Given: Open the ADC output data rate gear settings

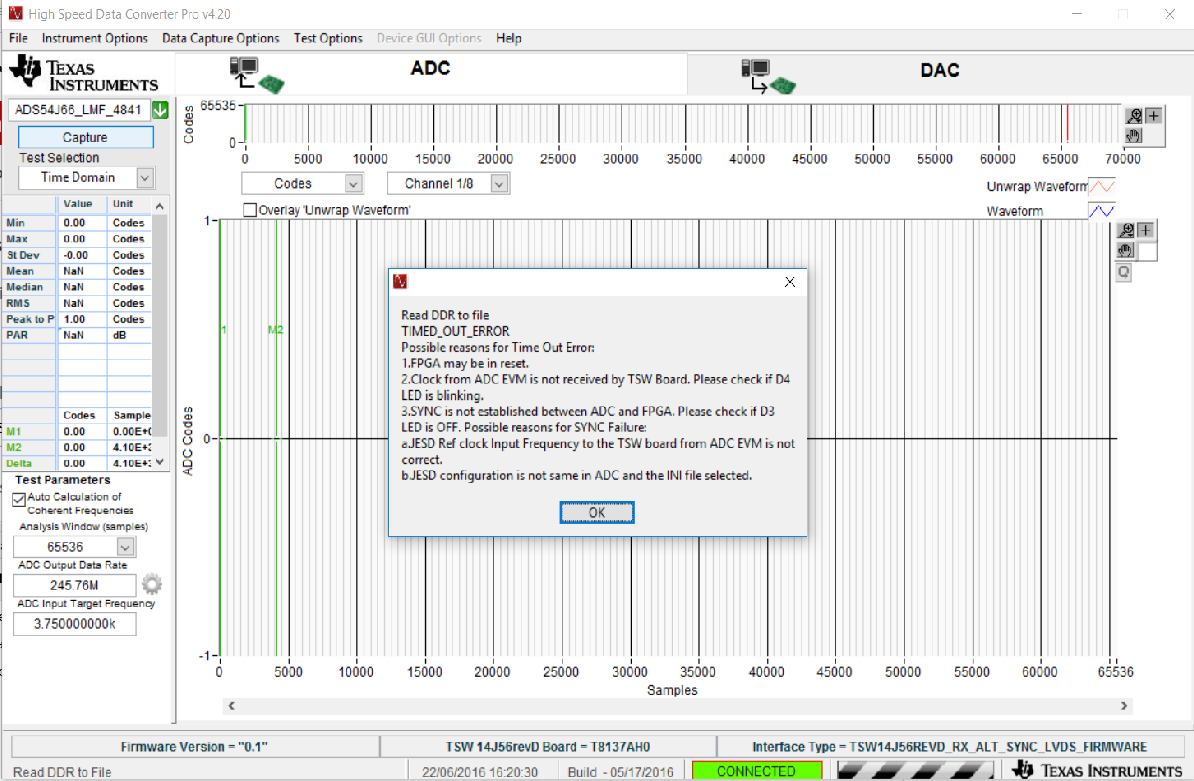Looking at the screenshot, I should (152, 585).
